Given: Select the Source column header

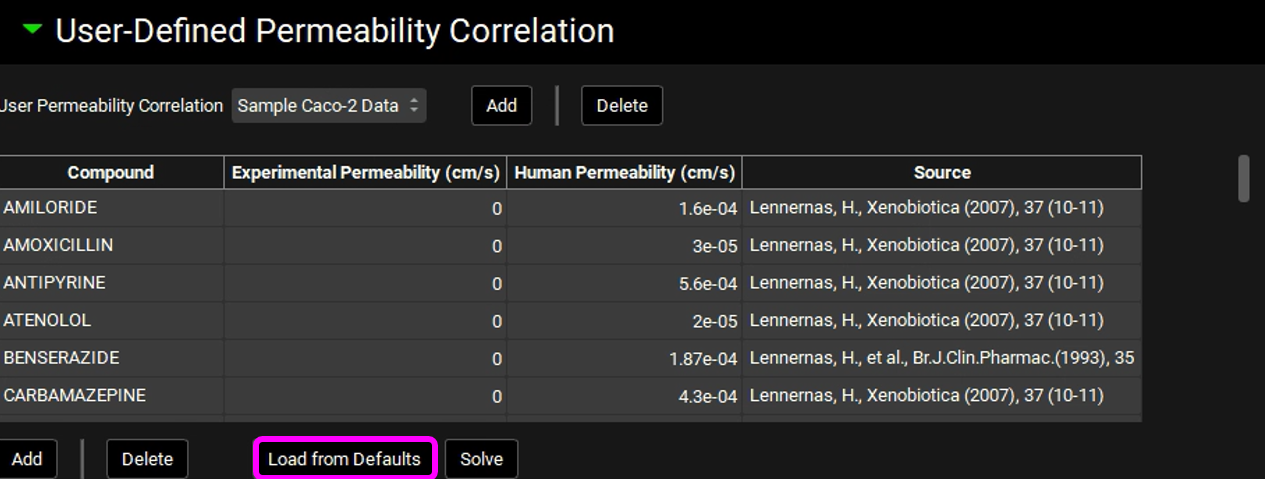Looking at the screenshot, I should click(941, 173).
